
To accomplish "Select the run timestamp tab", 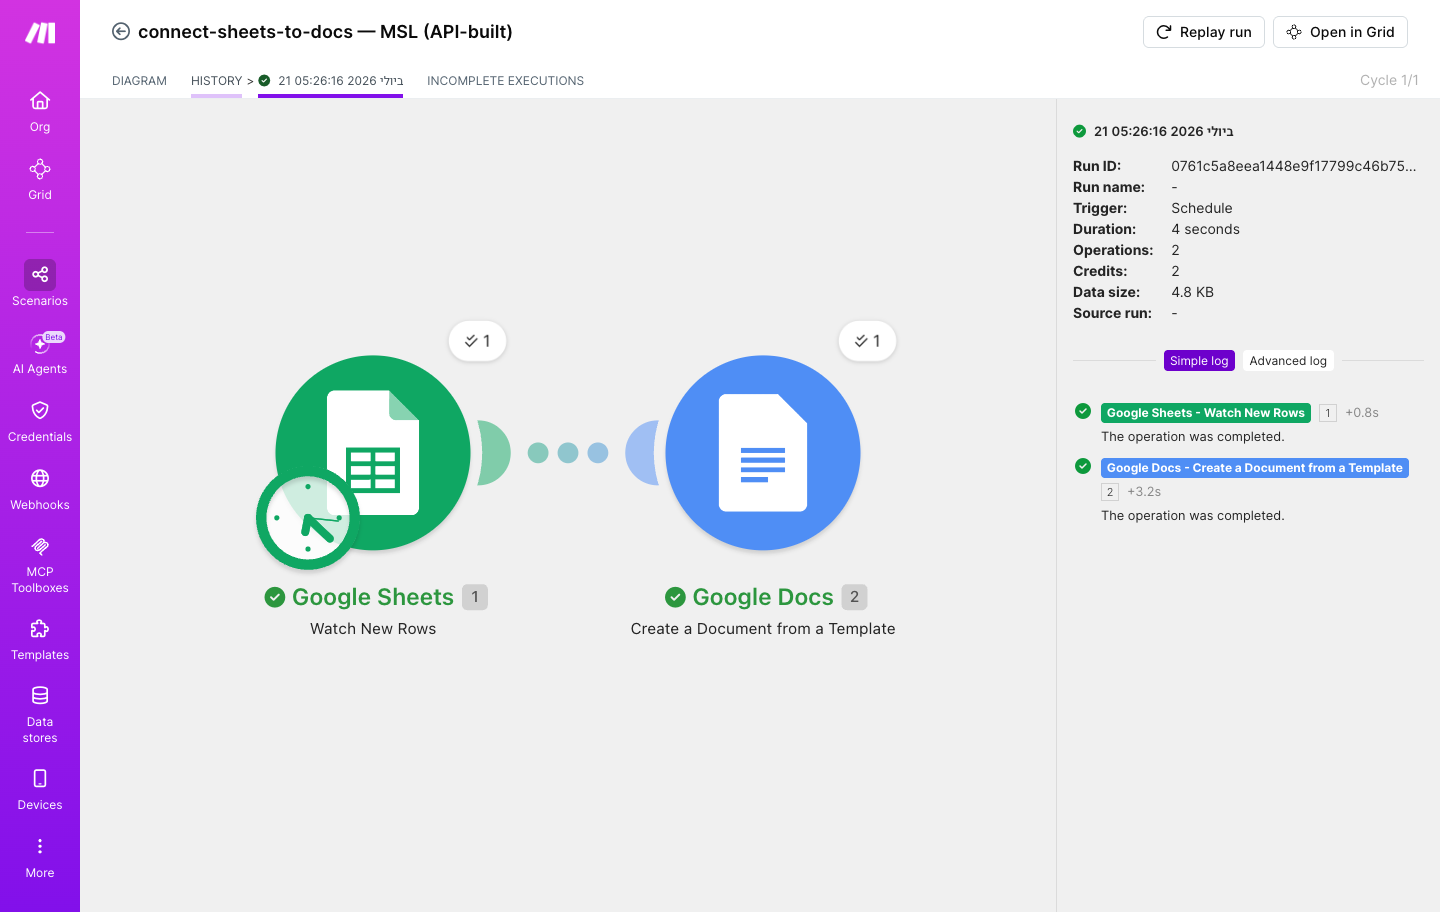I will click(331, 81).
